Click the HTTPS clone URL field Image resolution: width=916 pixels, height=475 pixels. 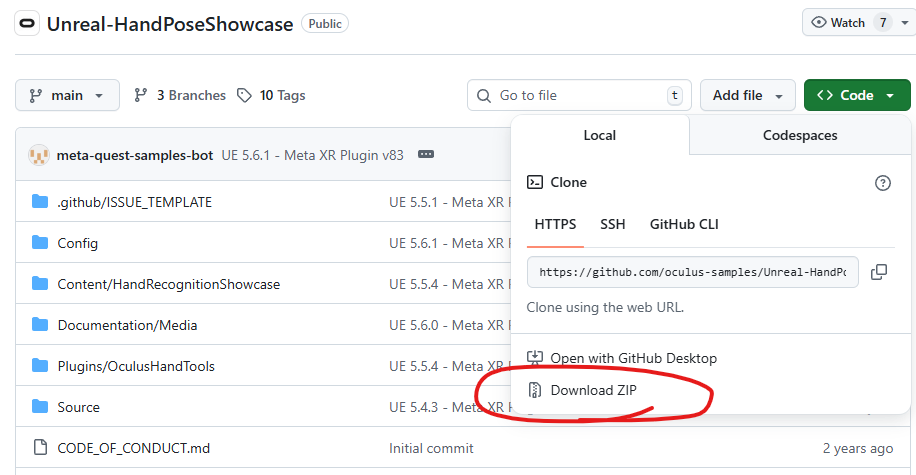(x=693, y=272)
